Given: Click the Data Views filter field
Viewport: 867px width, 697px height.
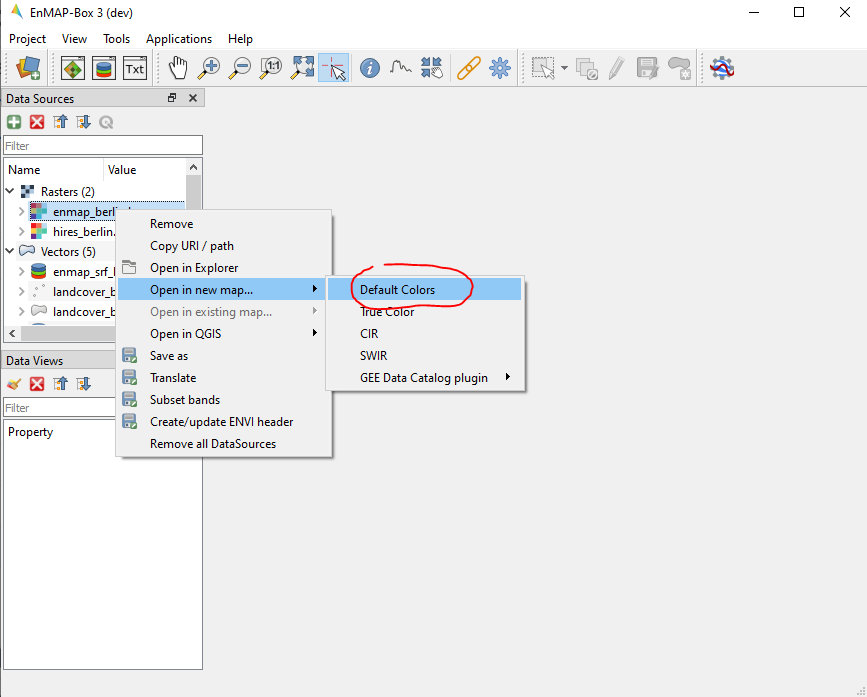Looking at the screenshot, I should (60, 407).
